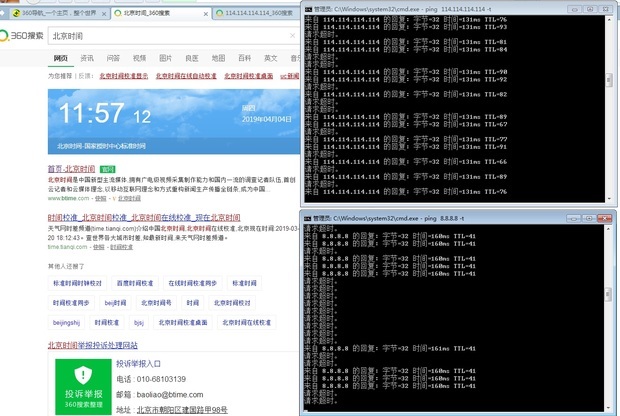Open recommended link 北京时间校准桌面
Screen dimensions: 620x416
click(249, 76)
